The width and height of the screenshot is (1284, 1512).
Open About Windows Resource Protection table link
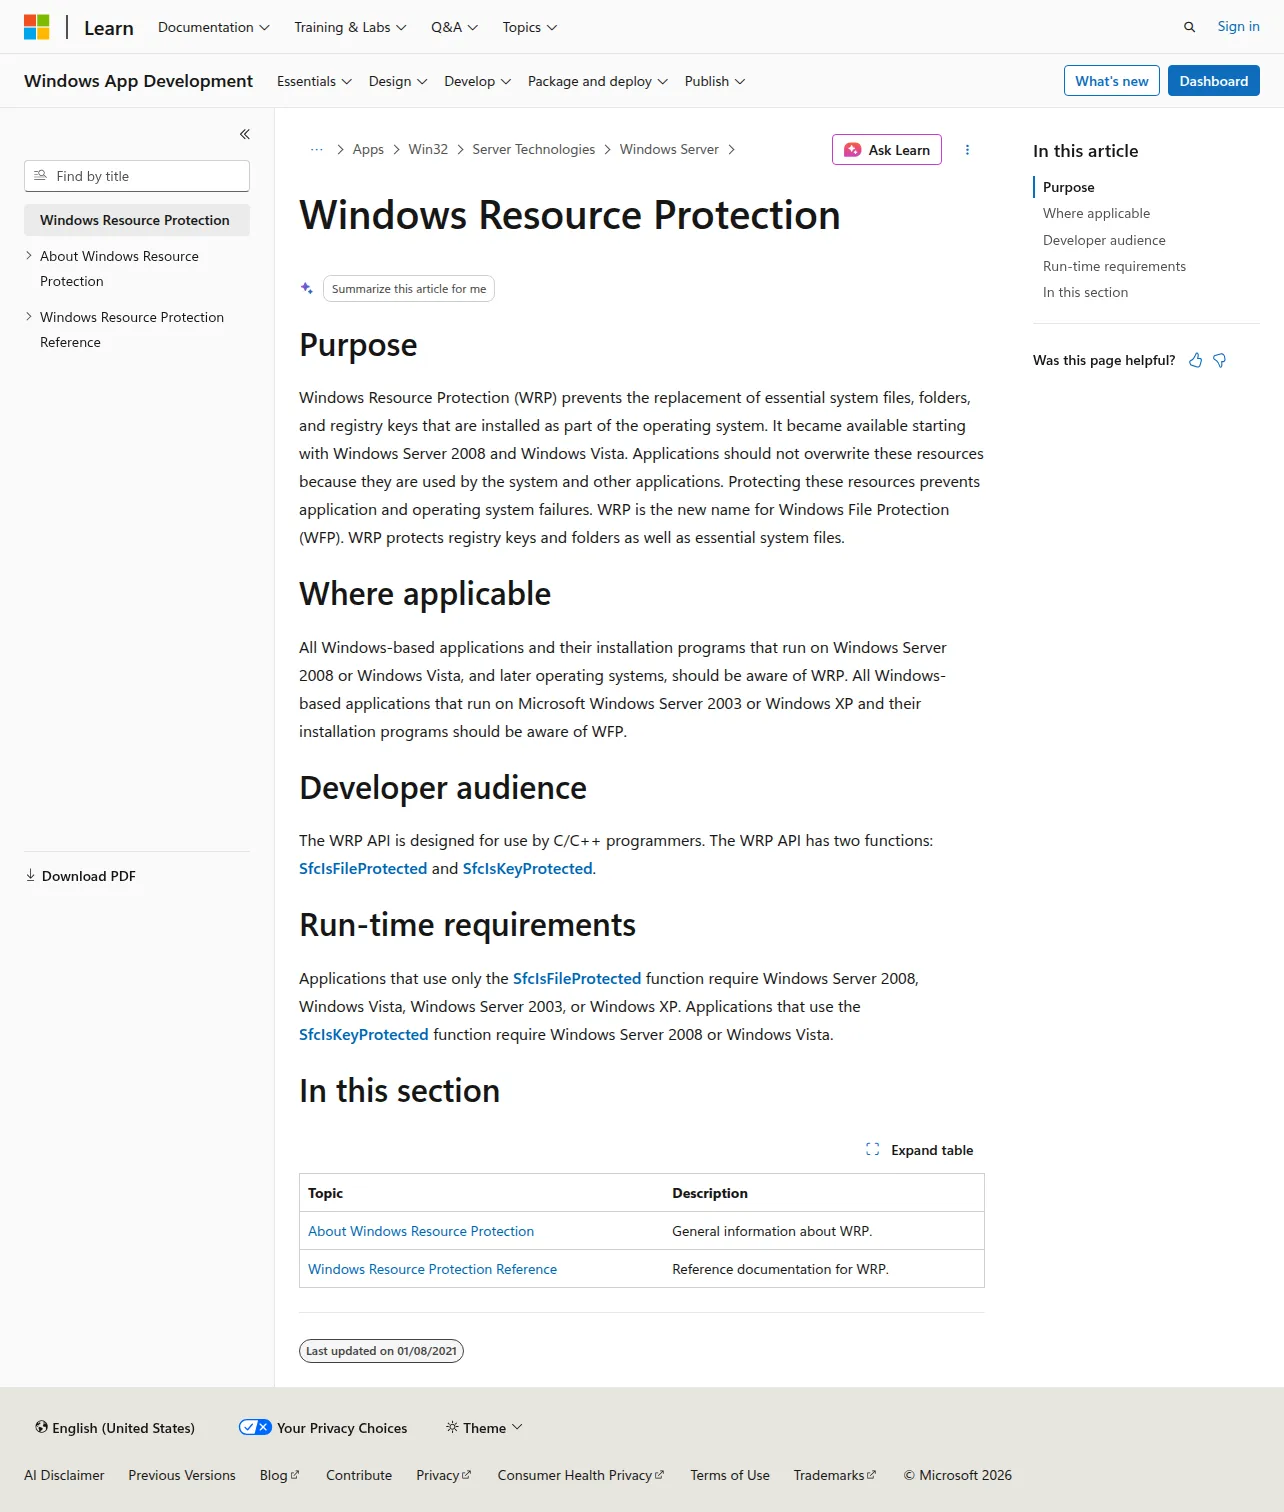click(421, 1231)
